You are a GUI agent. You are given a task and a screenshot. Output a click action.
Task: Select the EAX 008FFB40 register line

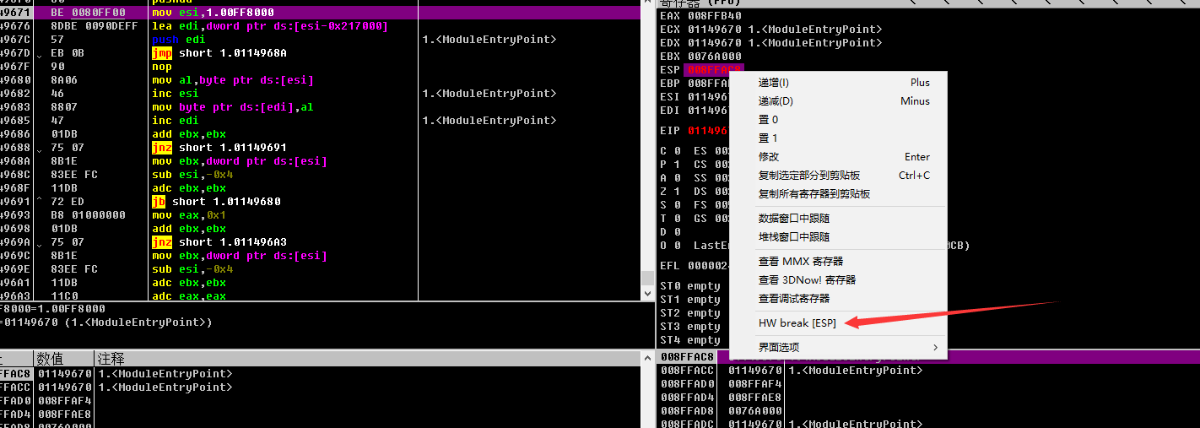(x=700, y=16)
